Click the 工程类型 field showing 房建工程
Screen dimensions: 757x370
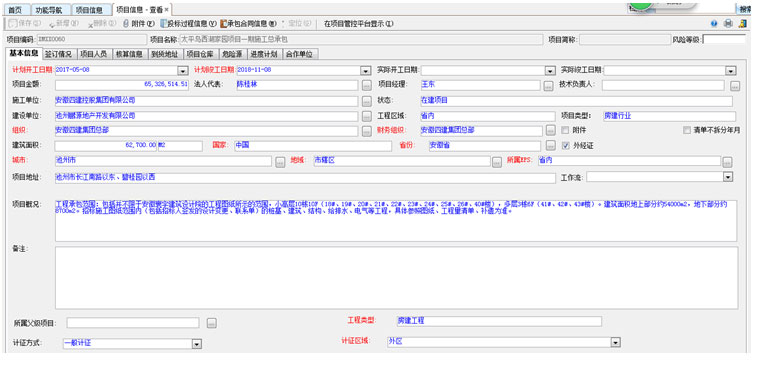(499, 321)
